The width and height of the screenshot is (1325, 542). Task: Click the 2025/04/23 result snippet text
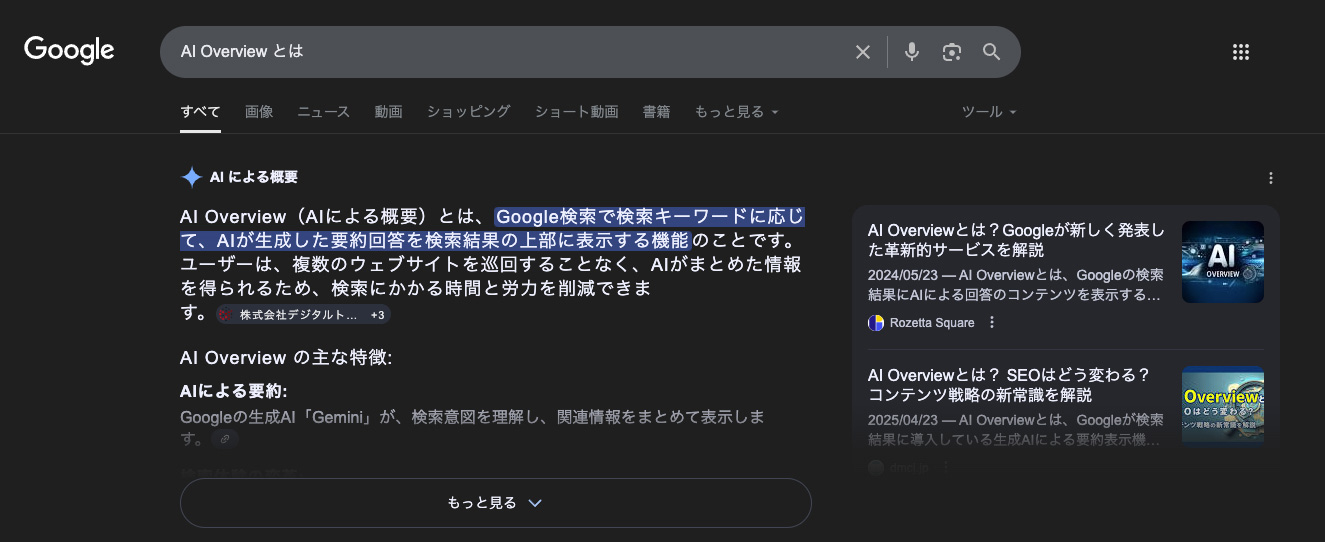click(x=1016, y=429)
